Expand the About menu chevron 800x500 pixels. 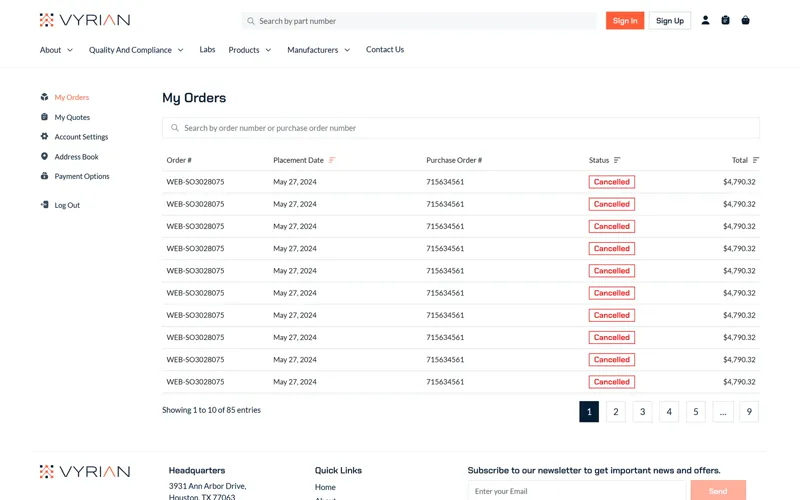pos(70,50)
